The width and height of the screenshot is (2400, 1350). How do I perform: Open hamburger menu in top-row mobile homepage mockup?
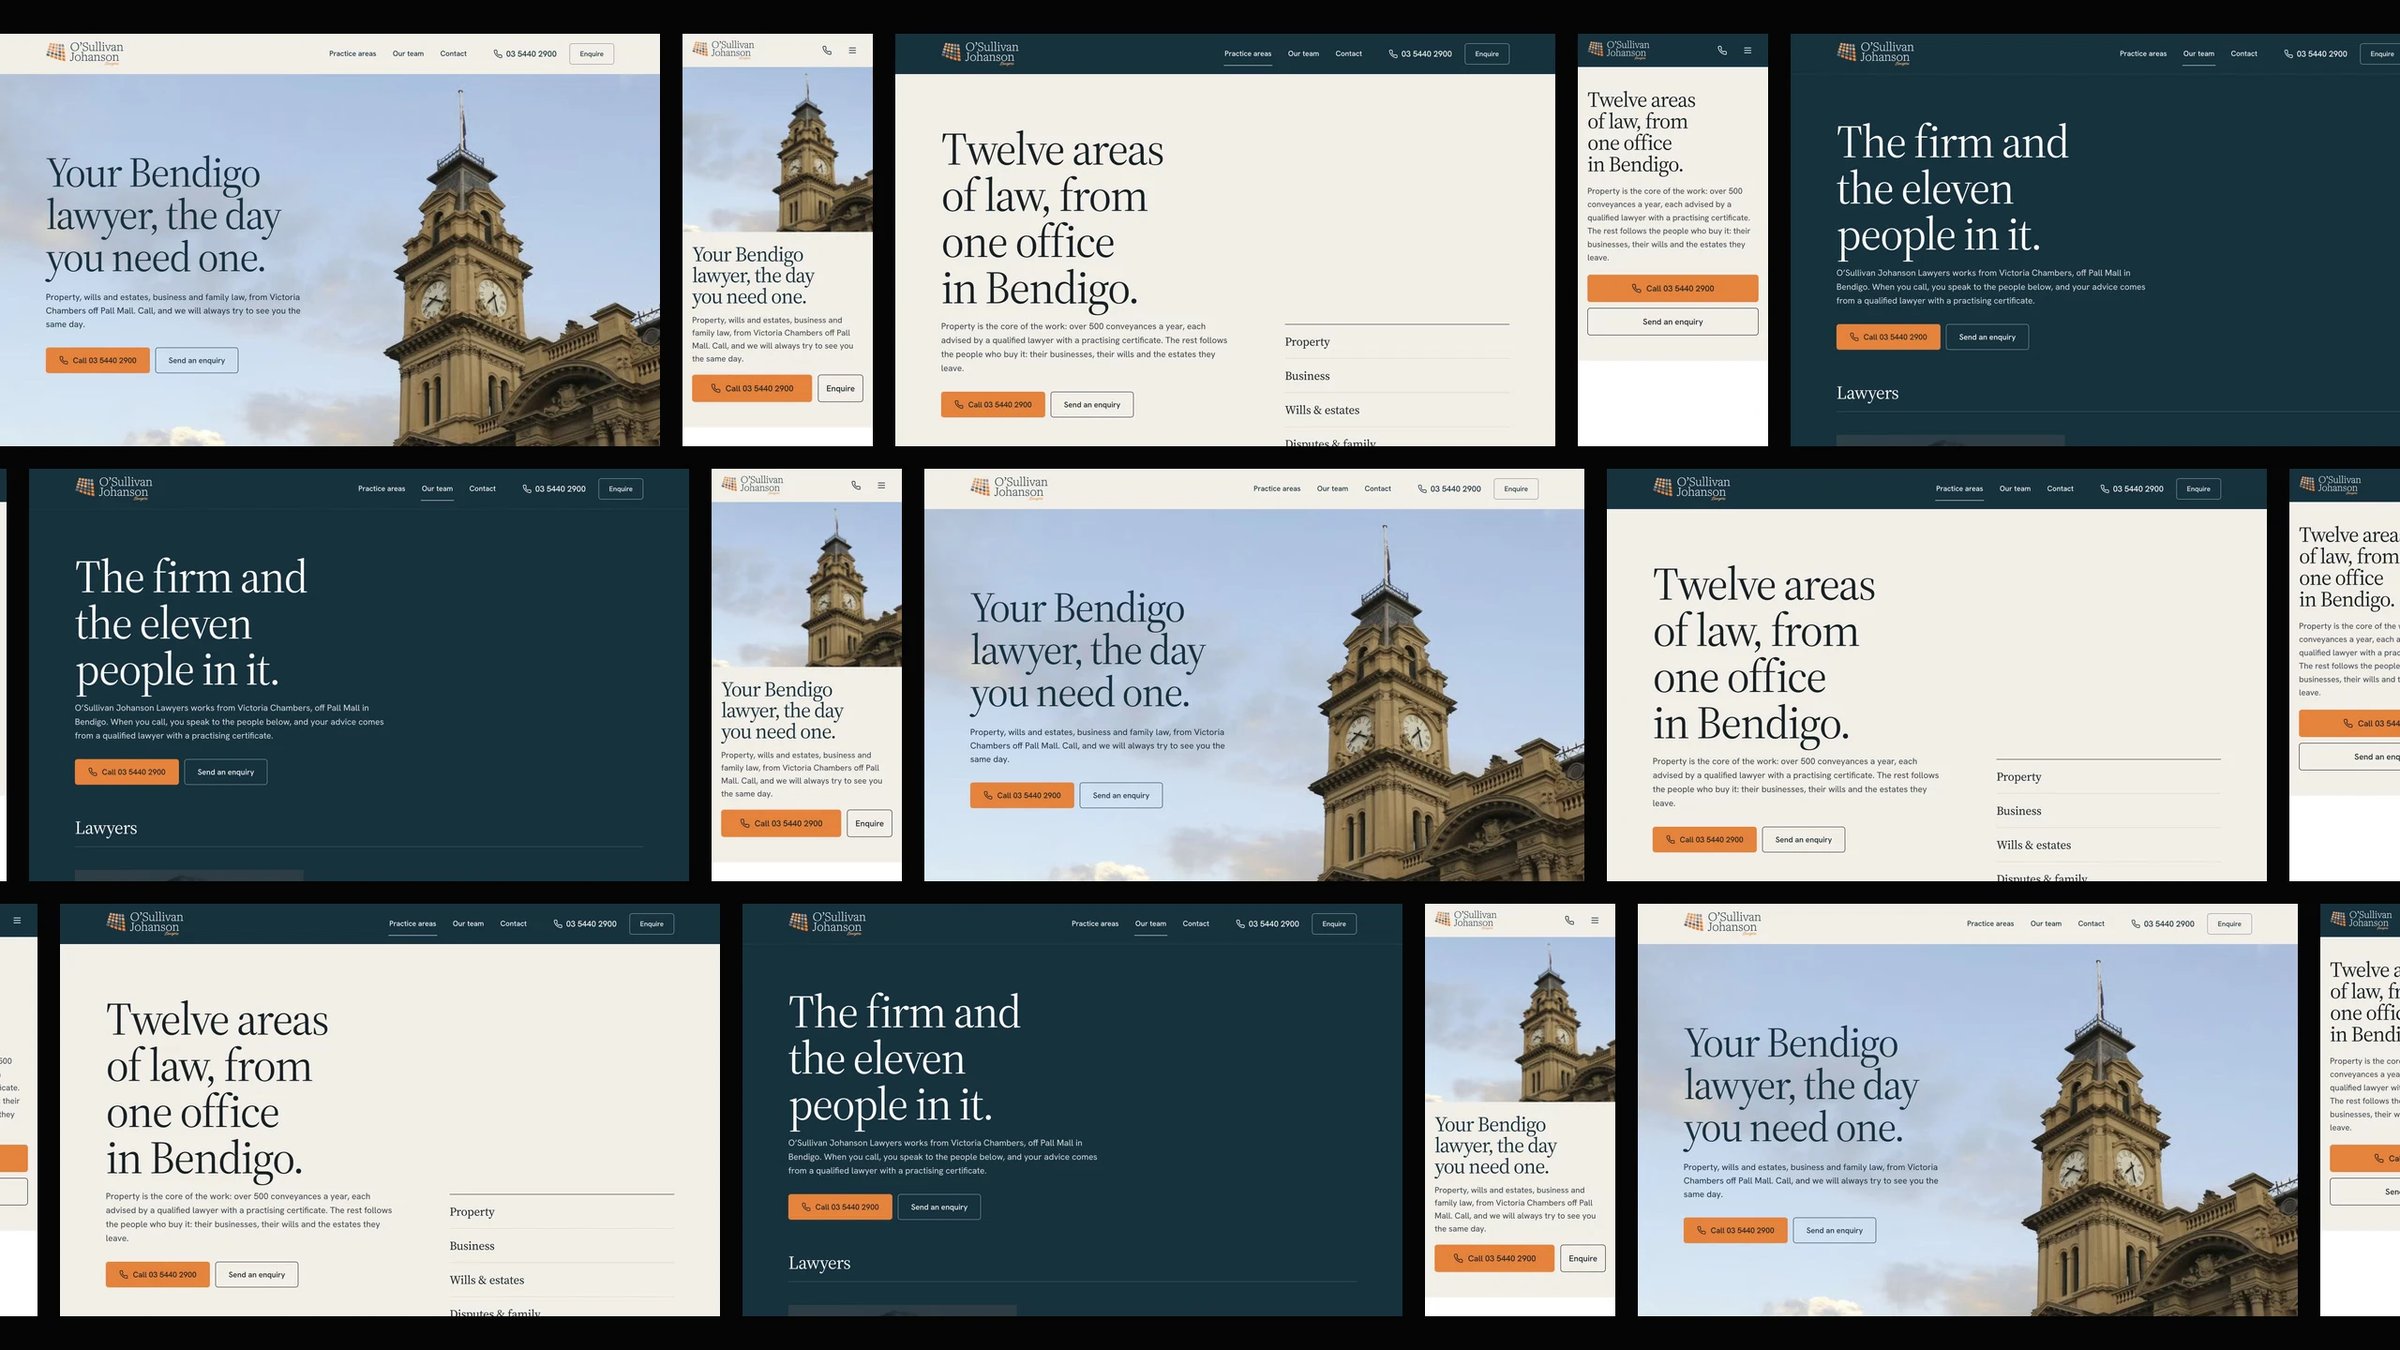pyautogui.click(x=852, y=50)
